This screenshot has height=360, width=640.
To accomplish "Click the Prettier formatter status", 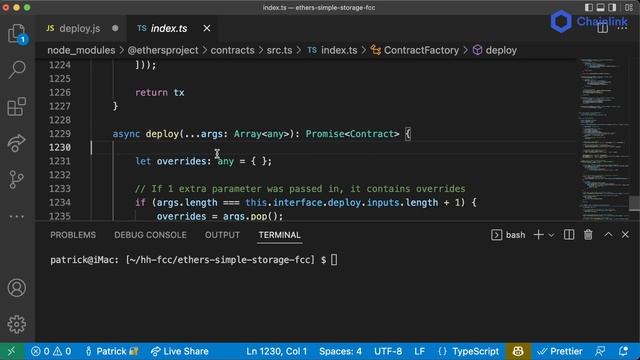I will tap(560, 351).
